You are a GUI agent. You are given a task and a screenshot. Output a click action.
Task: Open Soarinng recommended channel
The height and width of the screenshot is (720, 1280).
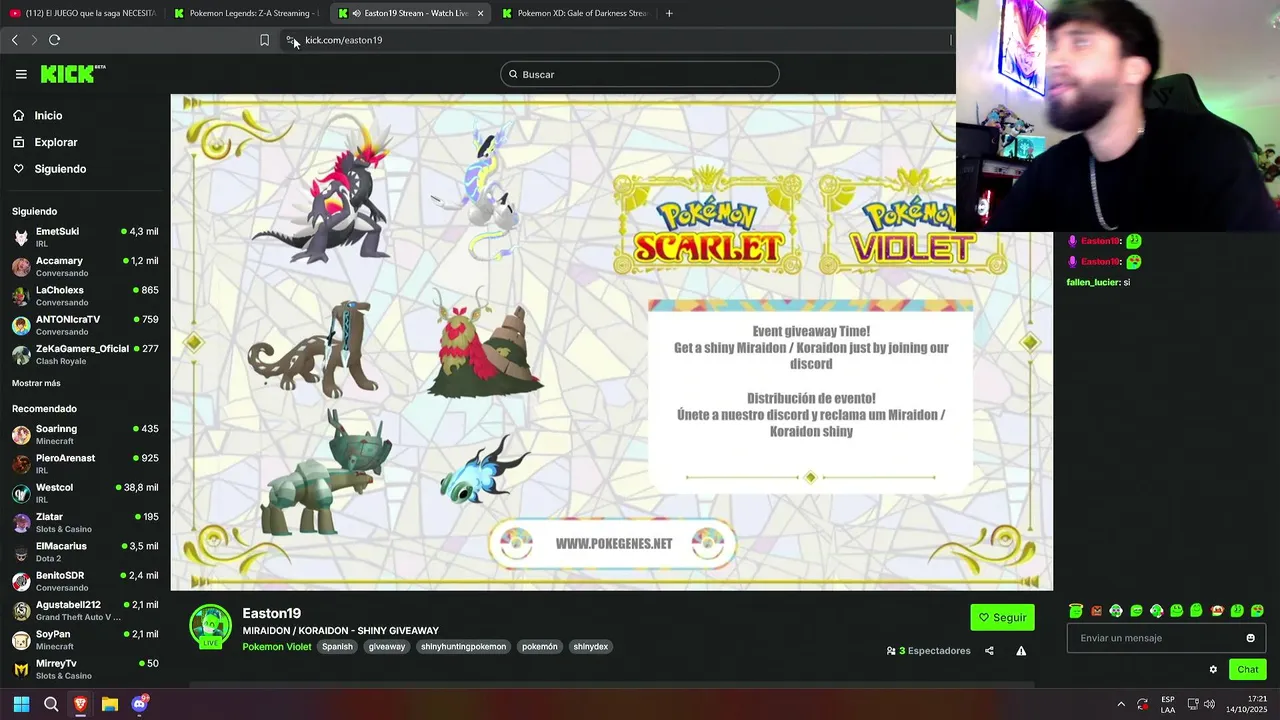[85, 434]
